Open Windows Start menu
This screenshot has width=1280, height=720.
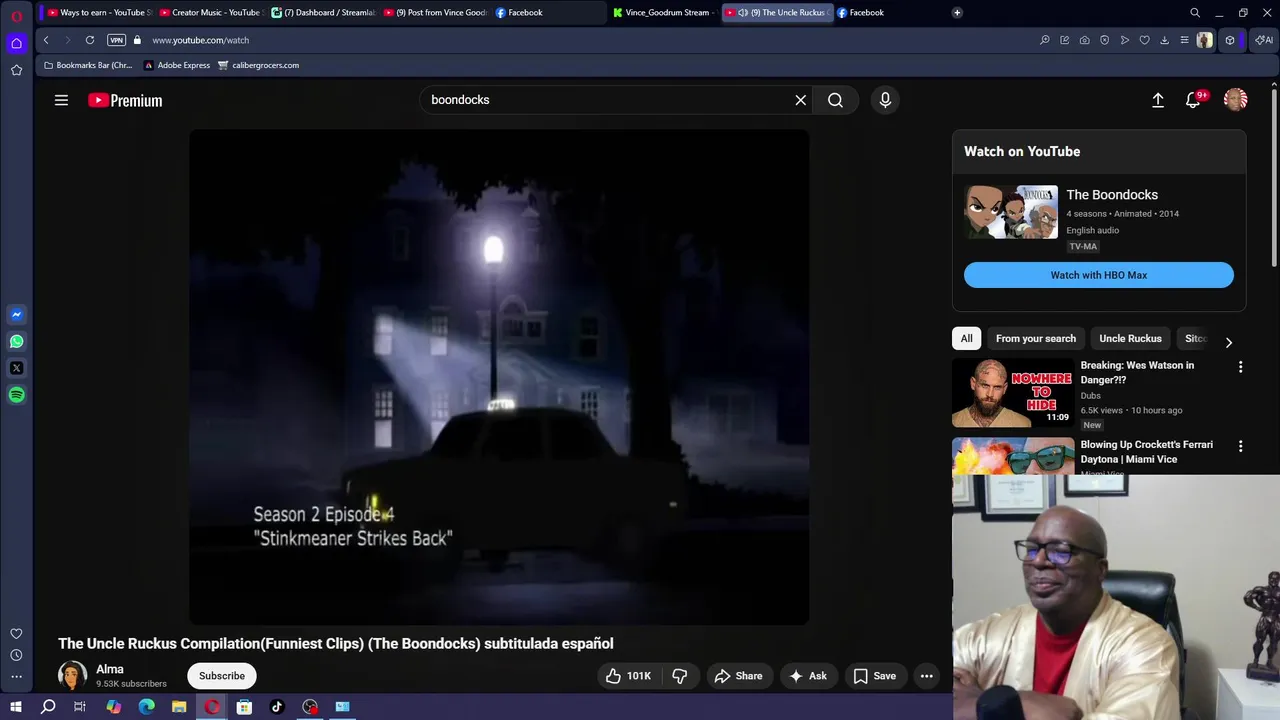(15, 707)
